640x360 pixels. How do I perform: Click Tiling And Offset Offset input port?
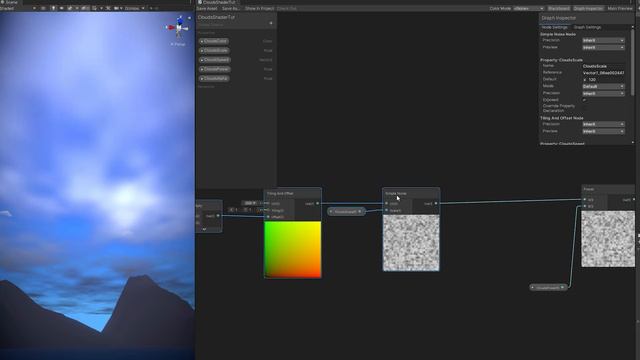tap(268, 217)
